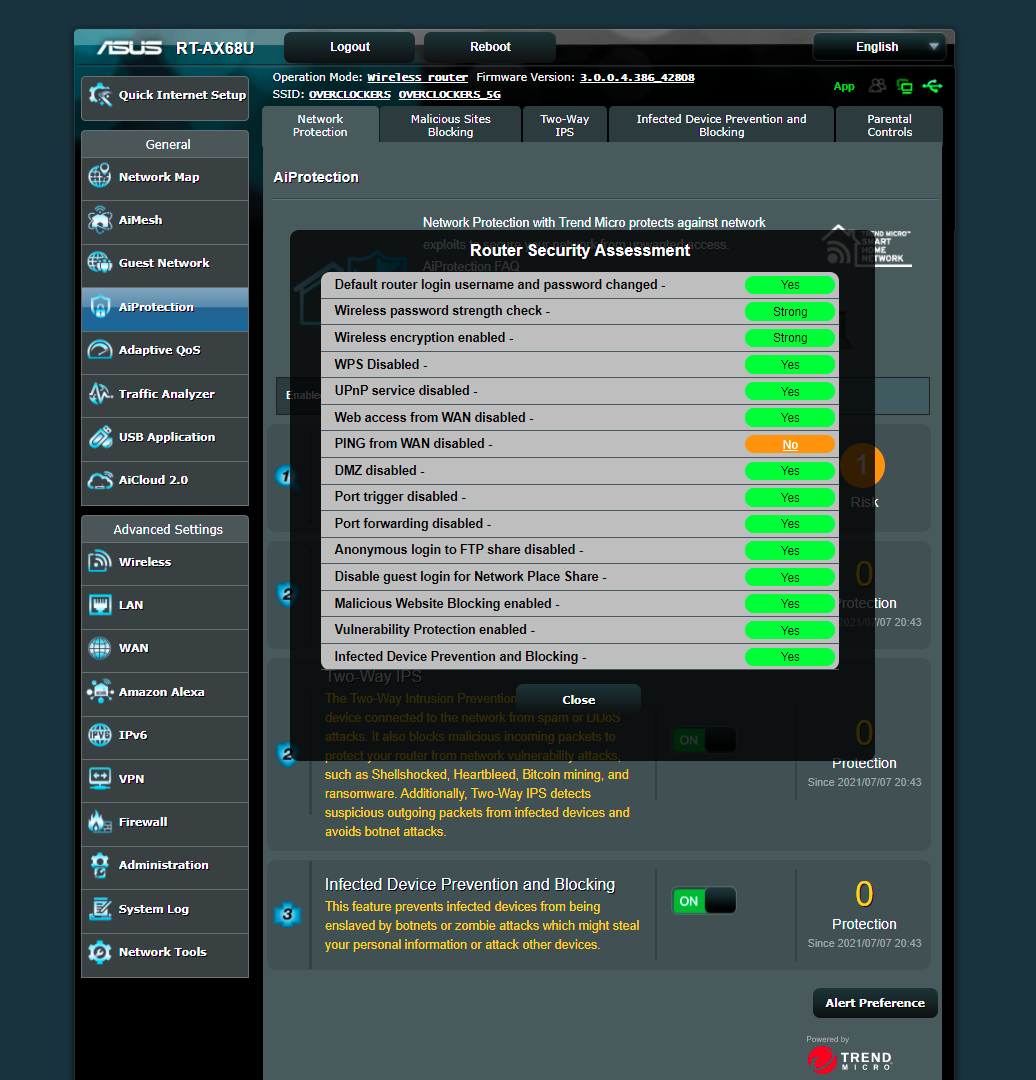The width and height of the screenshot is (1036, 1080).
Task: Click the USB Application icon
Action: 100,437
